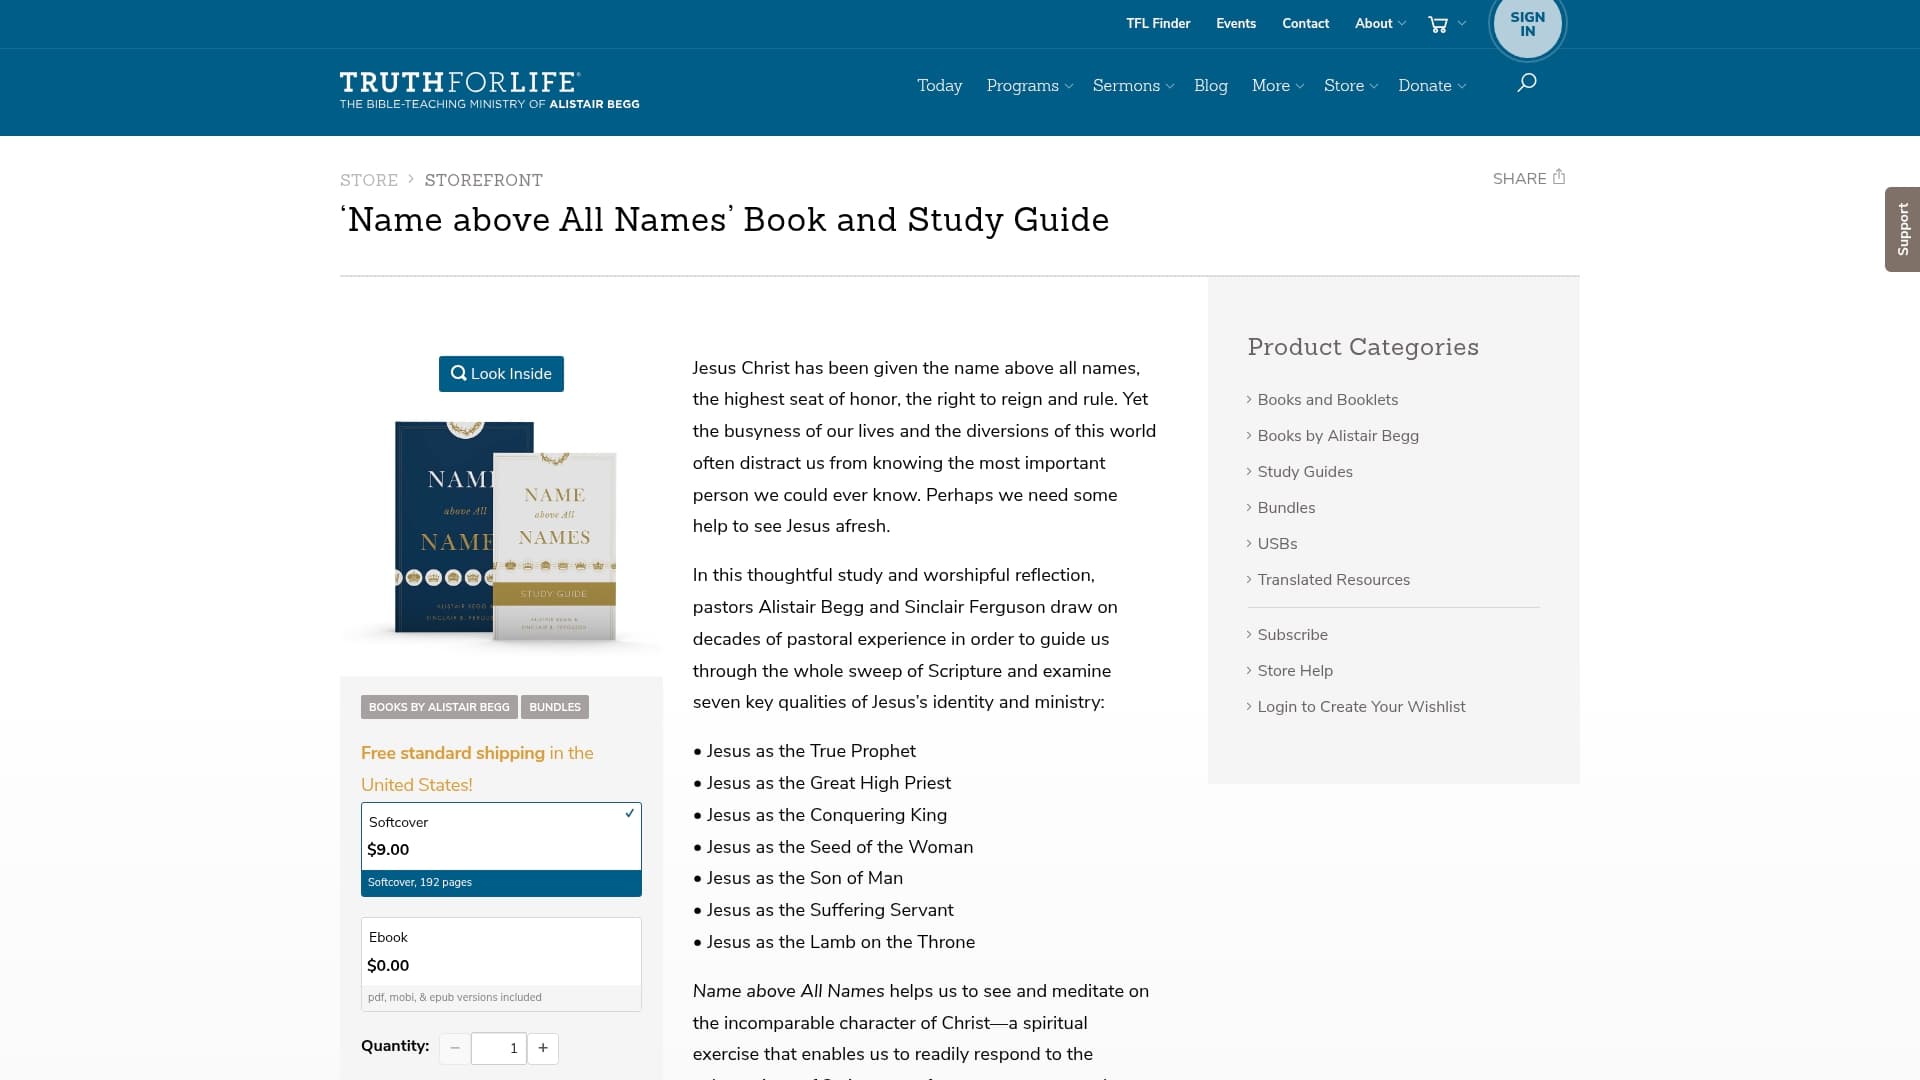Click 'Jesus as the True Prophet' bullet
Screen dimensions: 1920x1080
[811, 751]
